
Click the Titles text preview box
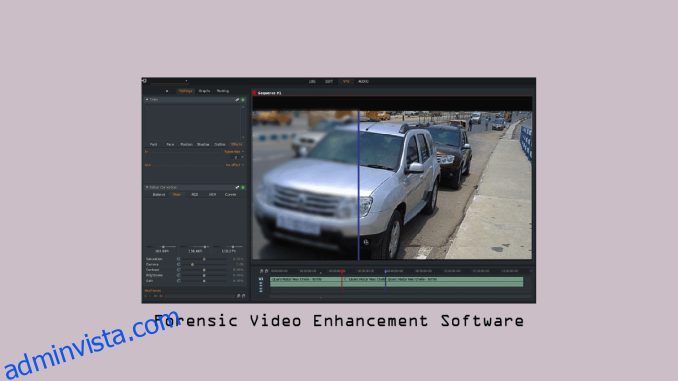[x=193, y=122]
